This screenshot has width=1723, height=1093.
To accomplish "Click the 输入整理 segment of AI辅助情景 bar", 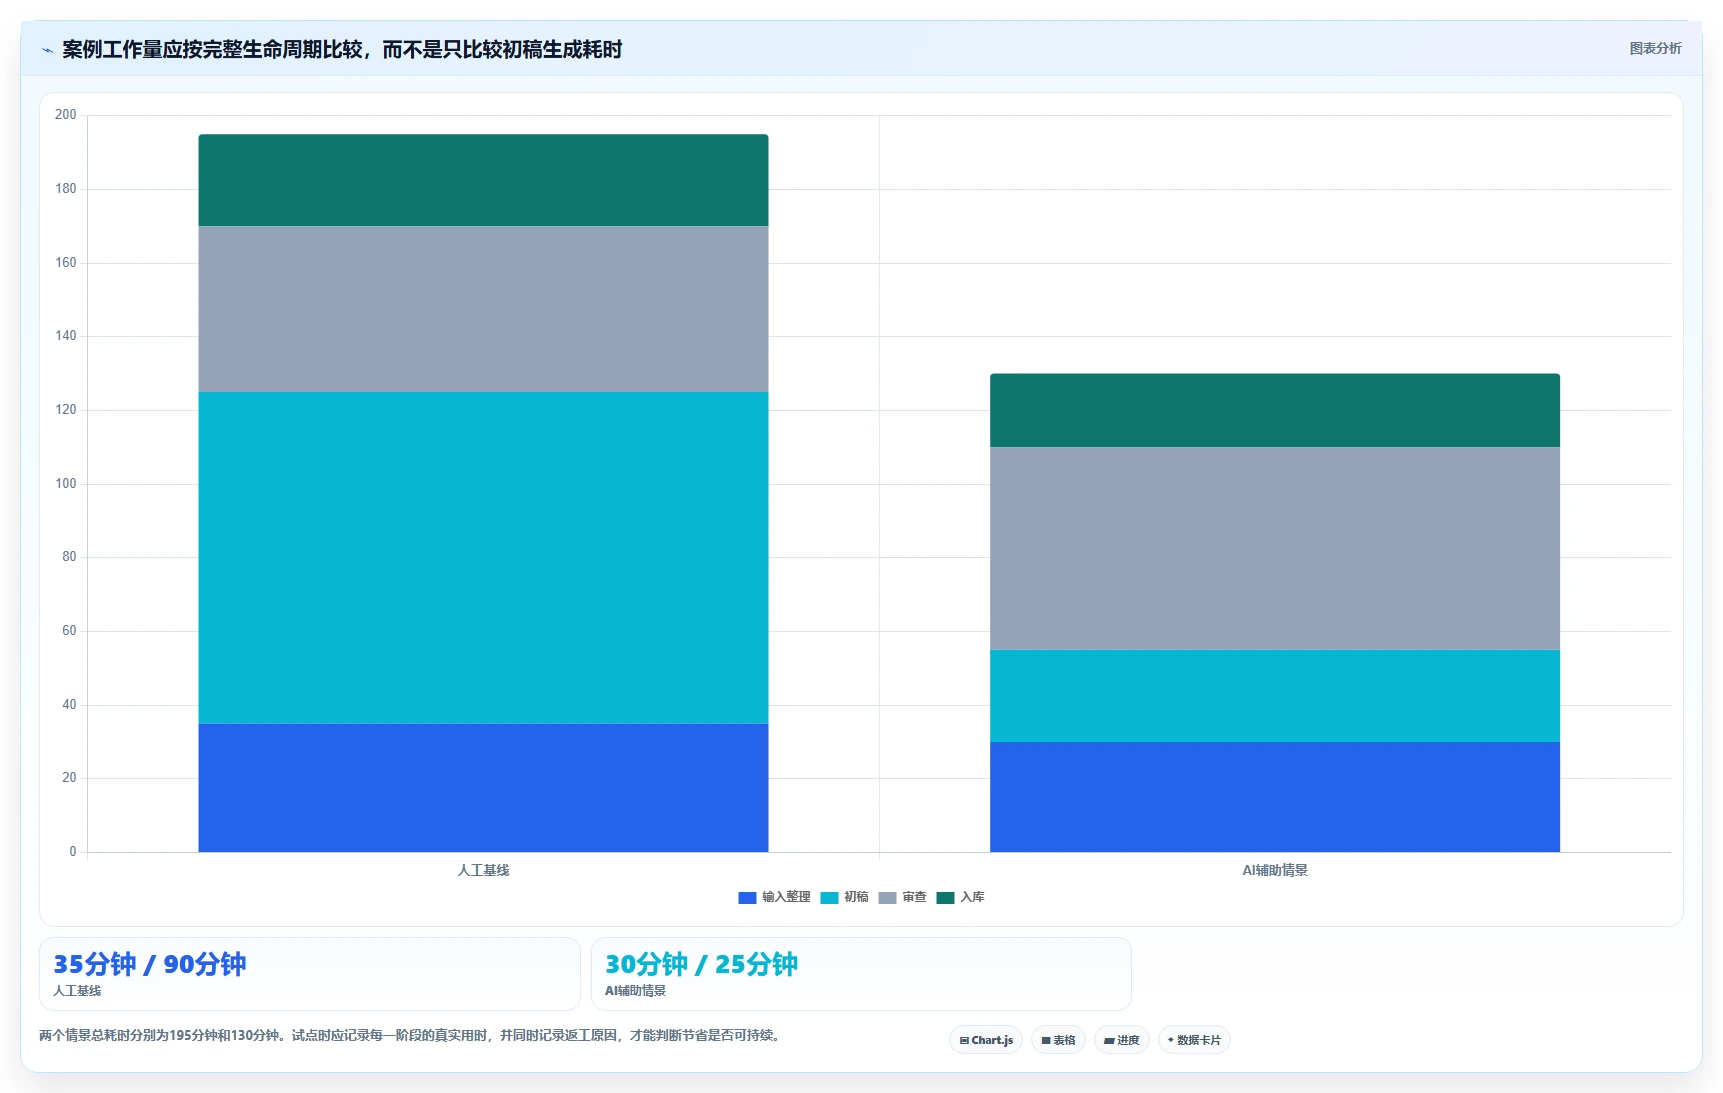I will [1274, 797].
